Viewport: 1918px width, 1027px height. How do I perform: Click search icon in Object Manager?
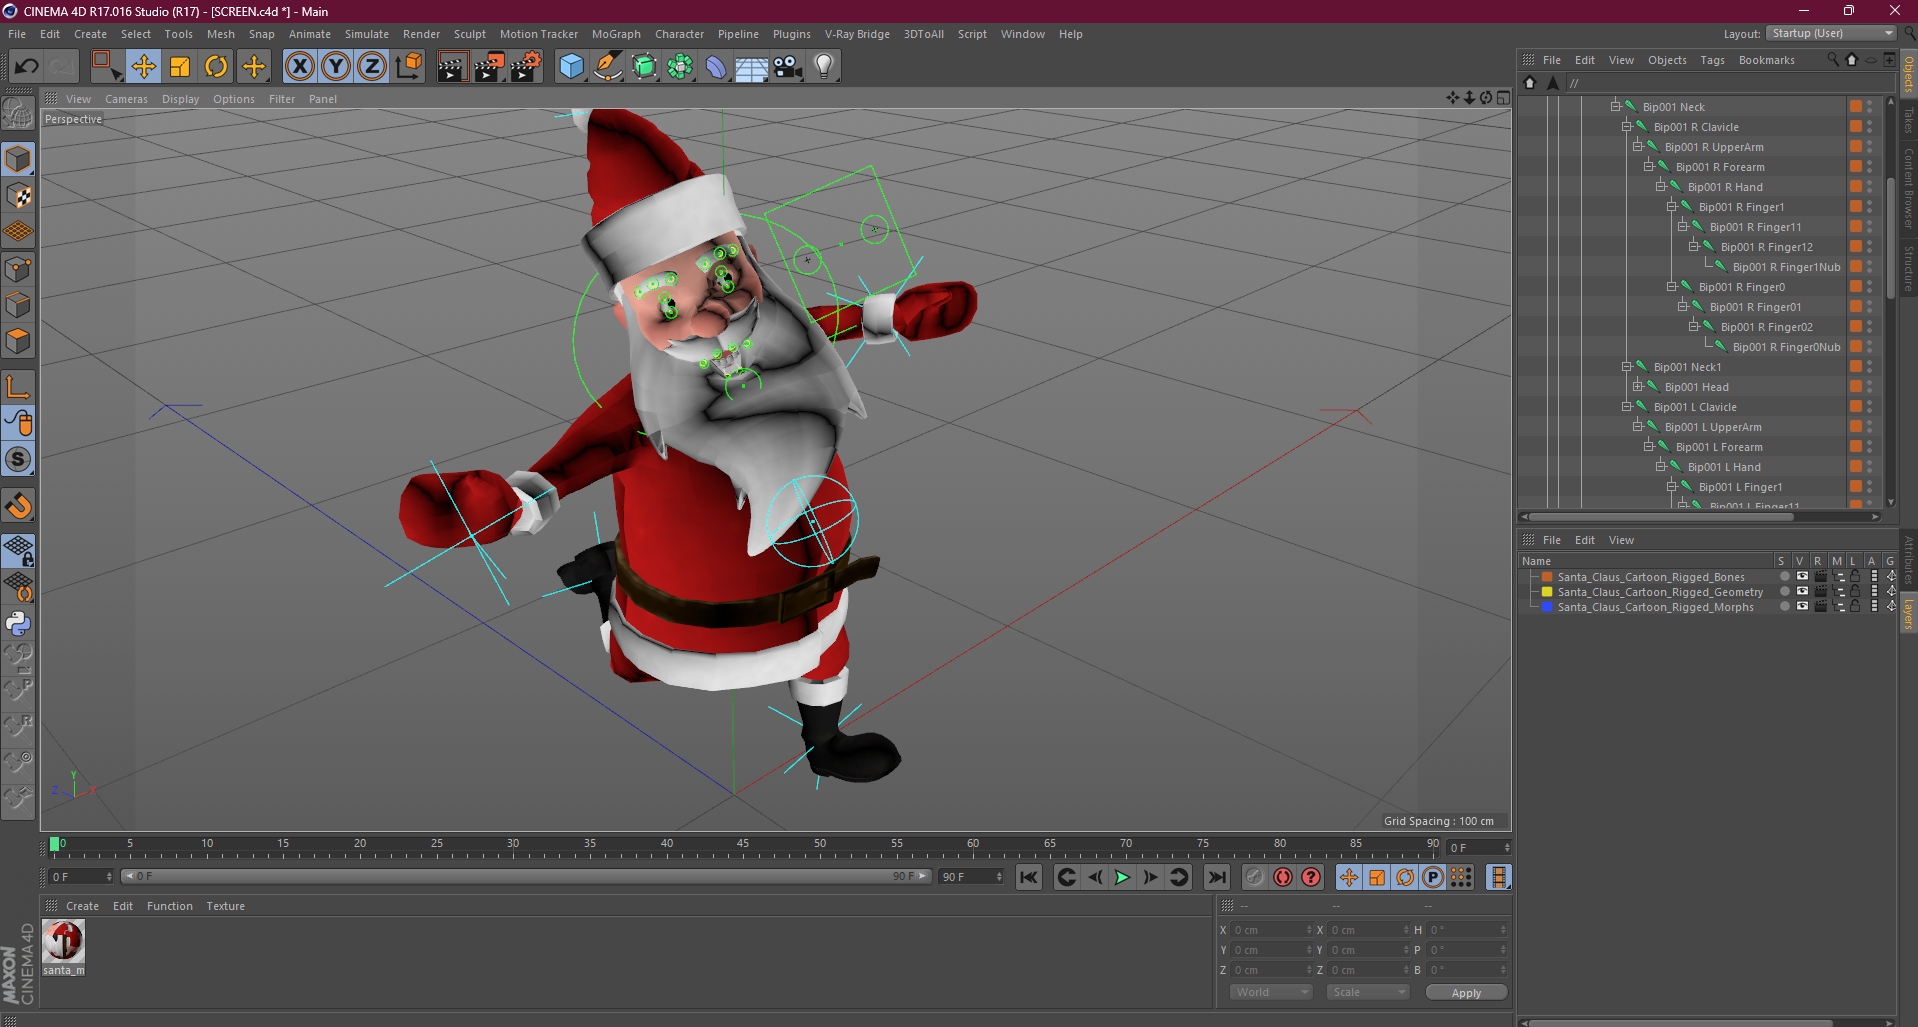(x=1832, y=59)
